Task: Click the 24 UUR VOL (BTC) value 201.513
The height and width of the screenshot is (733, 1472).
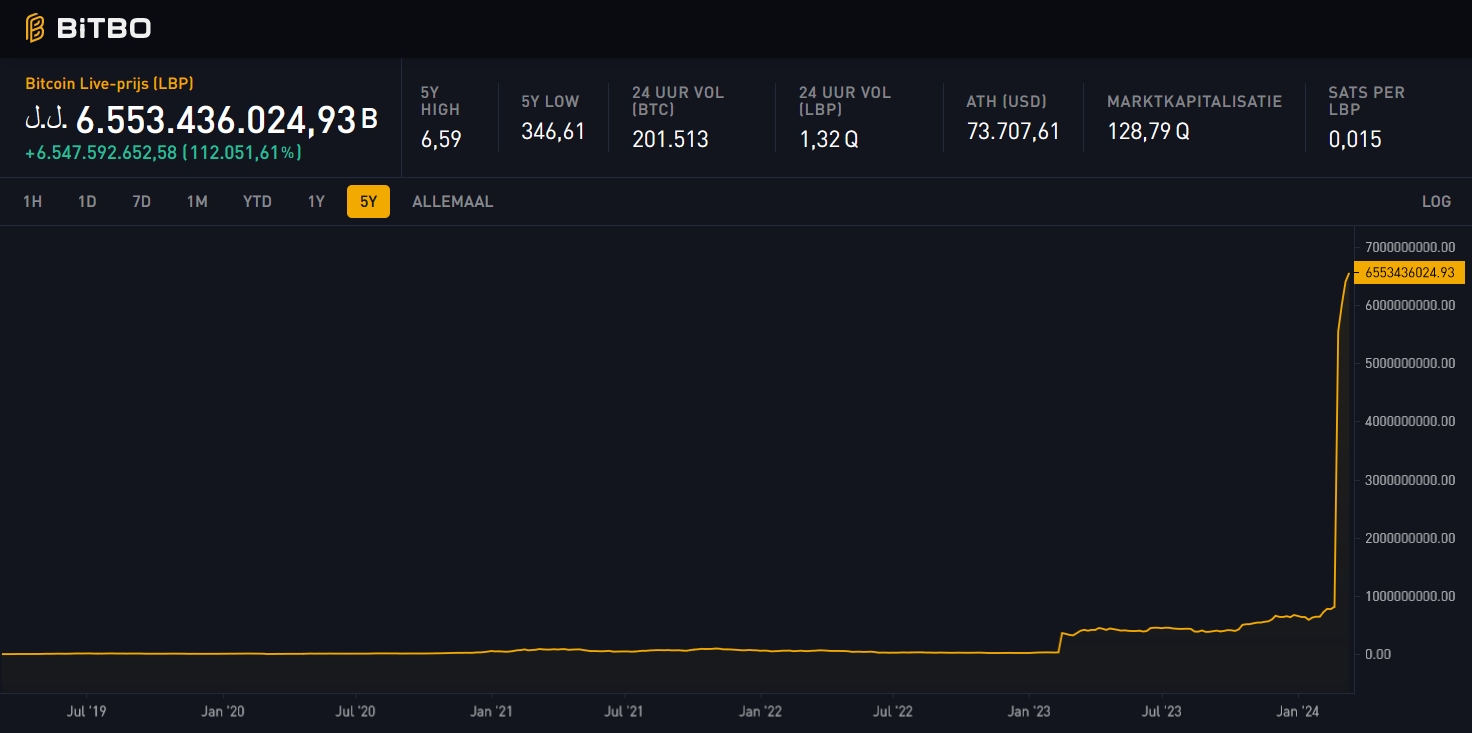Action: coord(670,139)
